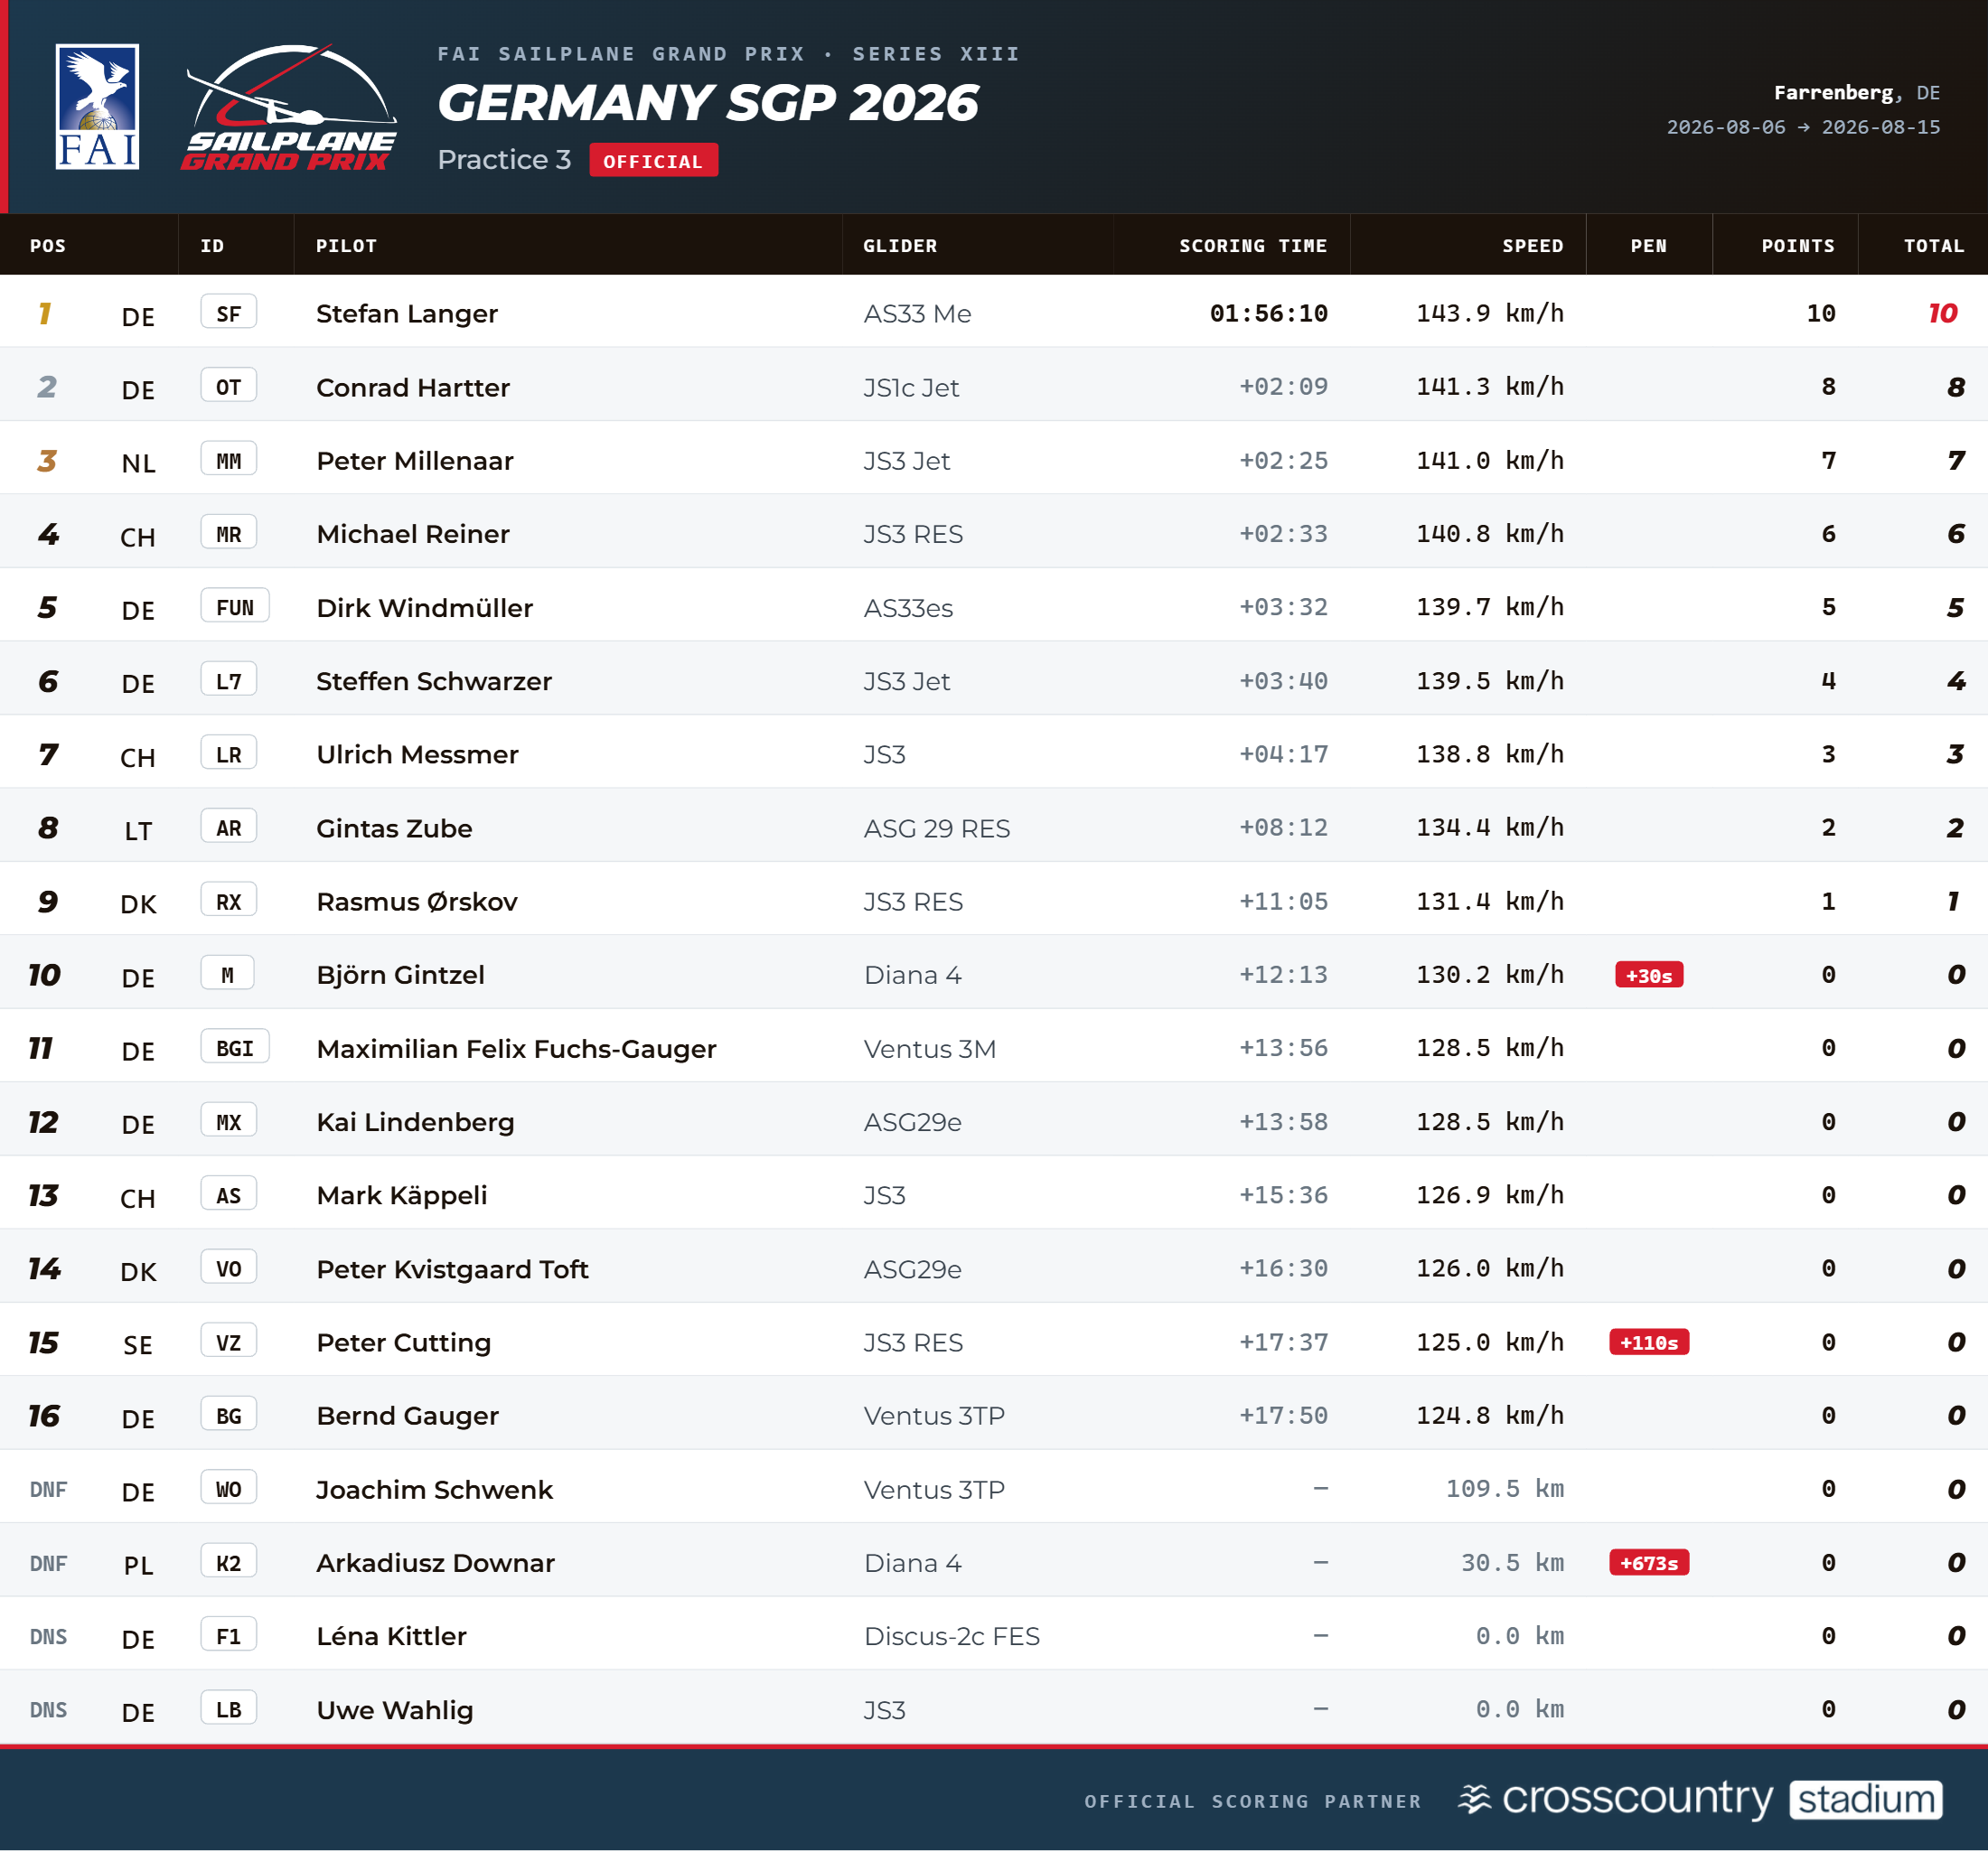Select pilot name Ulrich Messmer
The image size is (1988, 1852).
(418, 754)
